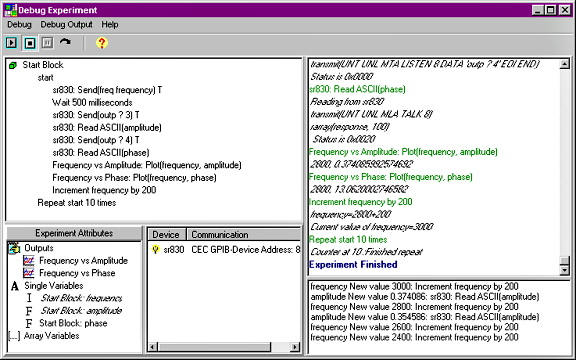
Task: Select Plot(frequency, phase) step in block tree
Action: (134, 177)
